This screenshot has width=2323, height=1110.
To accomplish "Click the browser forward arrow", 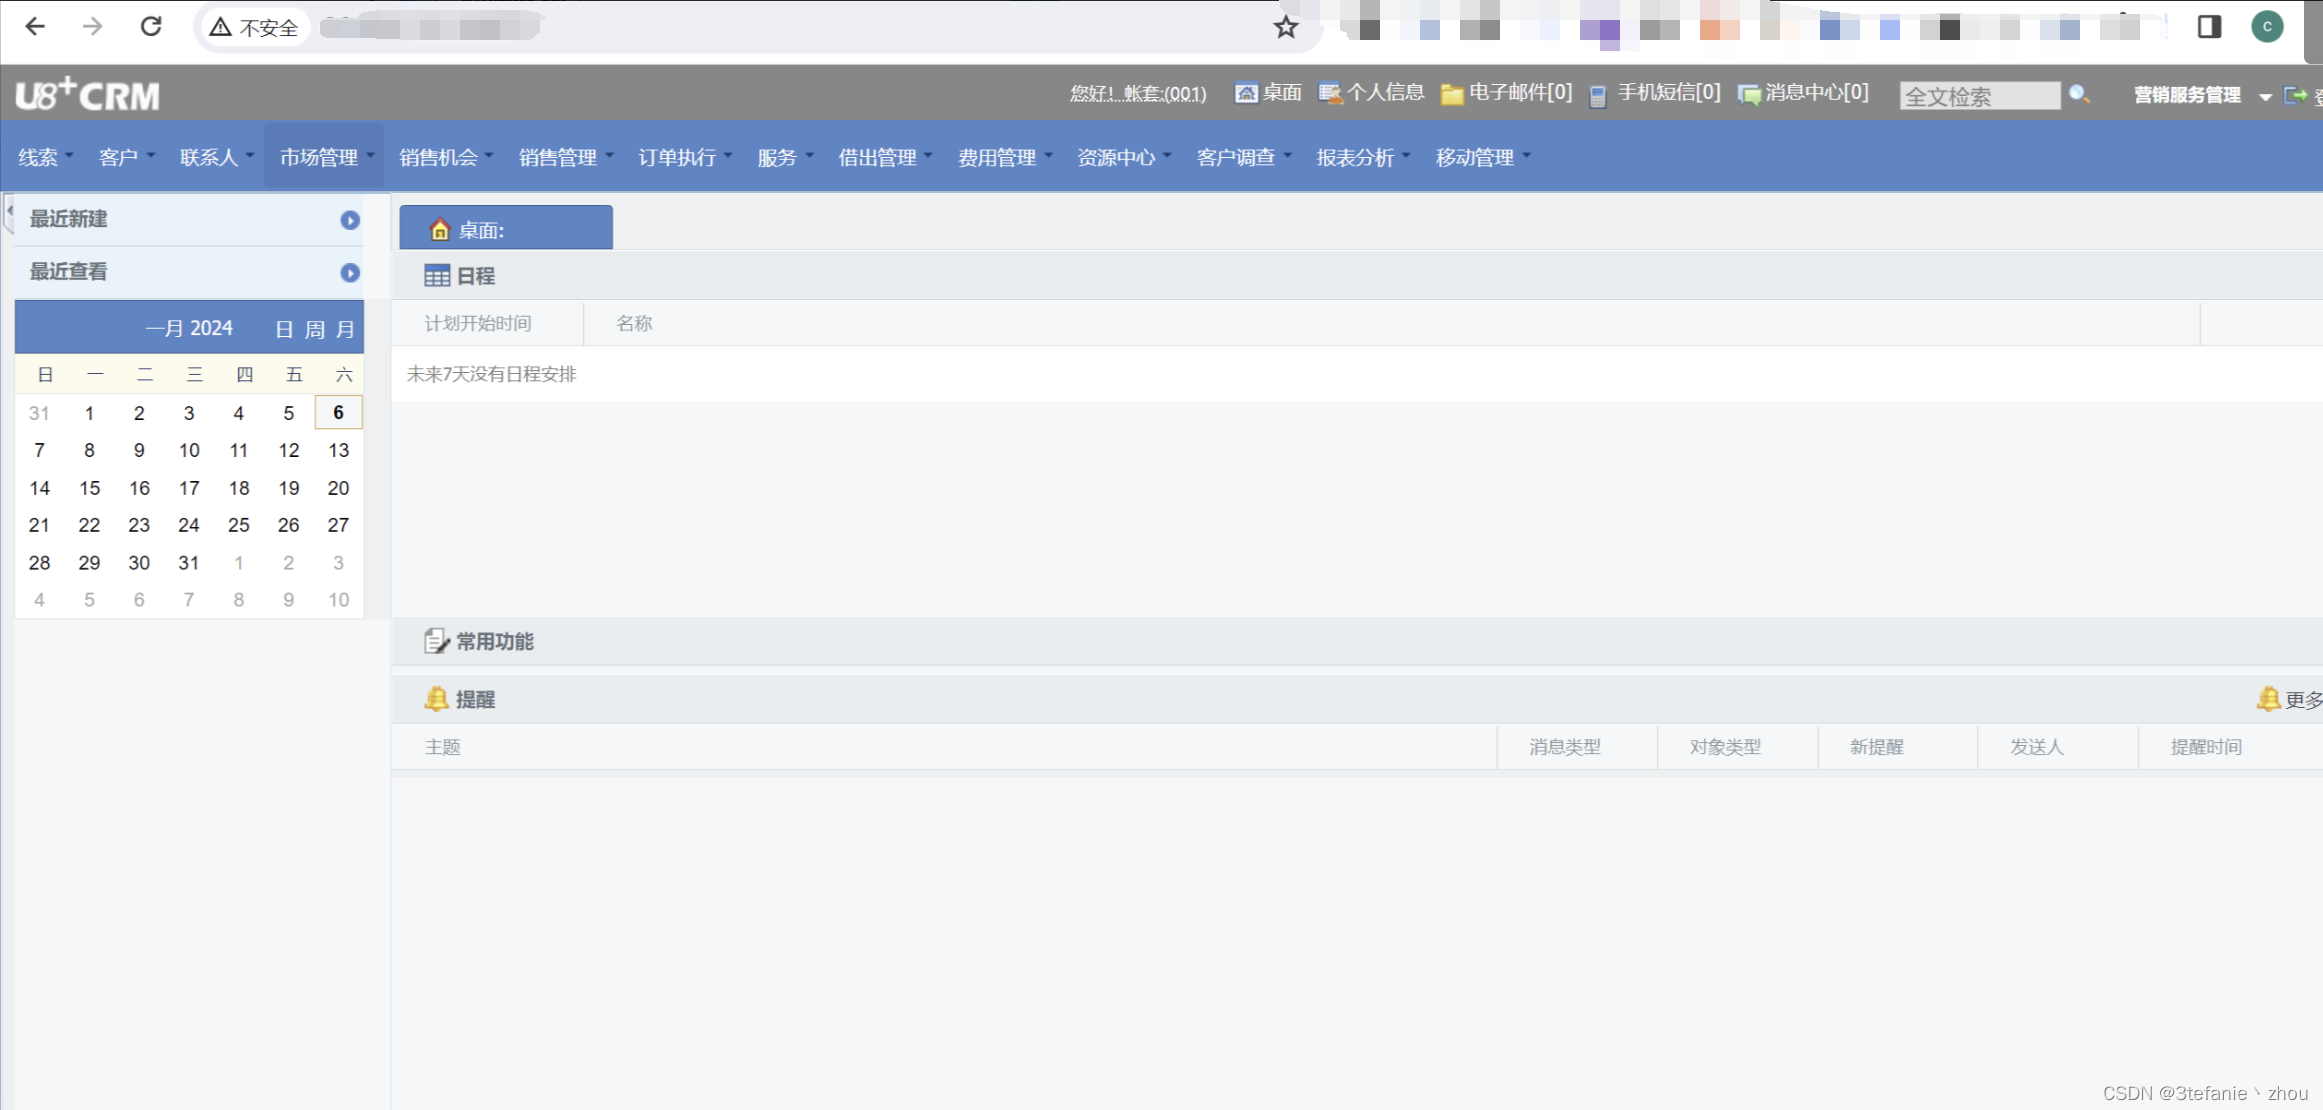I will pos(93,26).
